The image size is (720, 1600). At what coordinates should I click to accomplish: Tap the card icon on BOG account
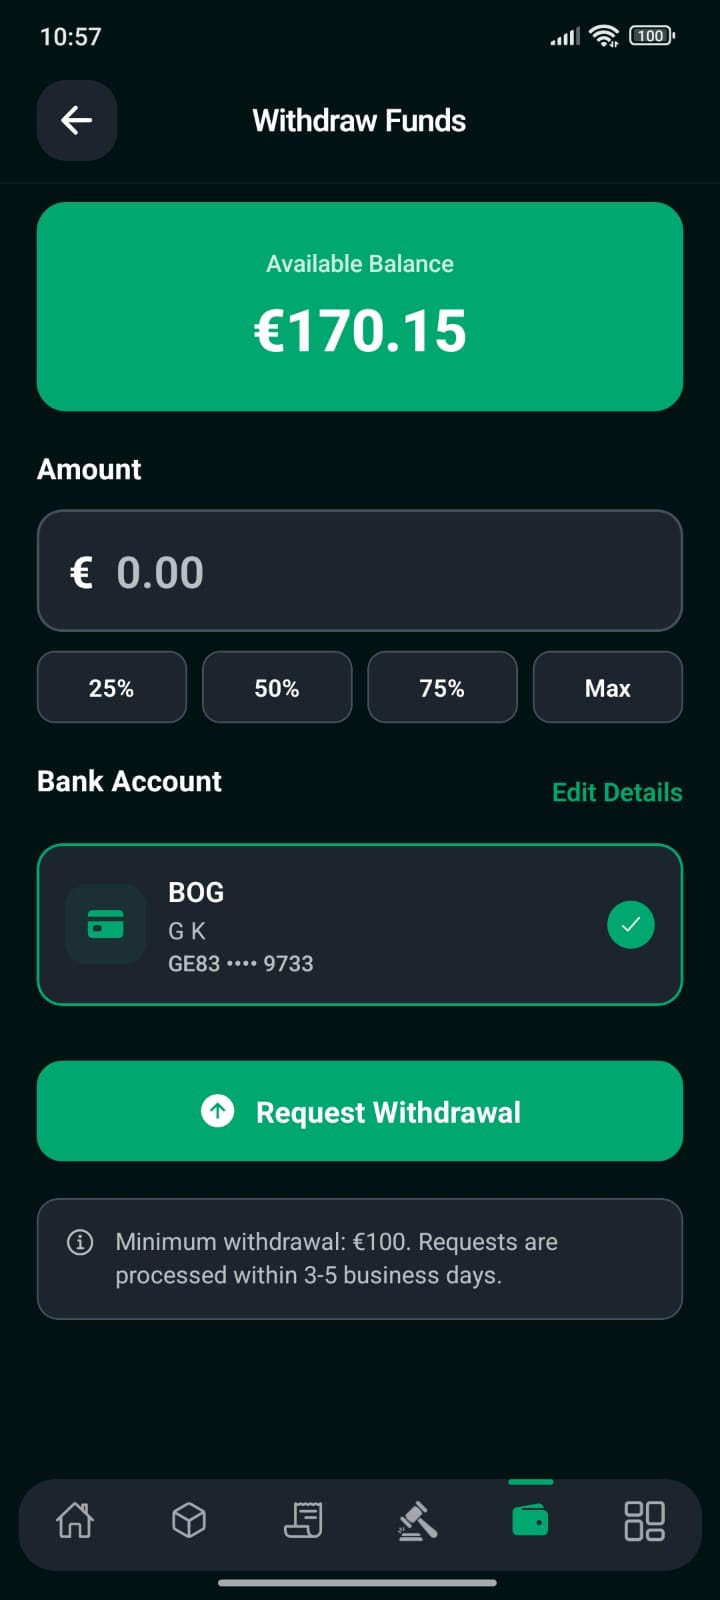106,924
